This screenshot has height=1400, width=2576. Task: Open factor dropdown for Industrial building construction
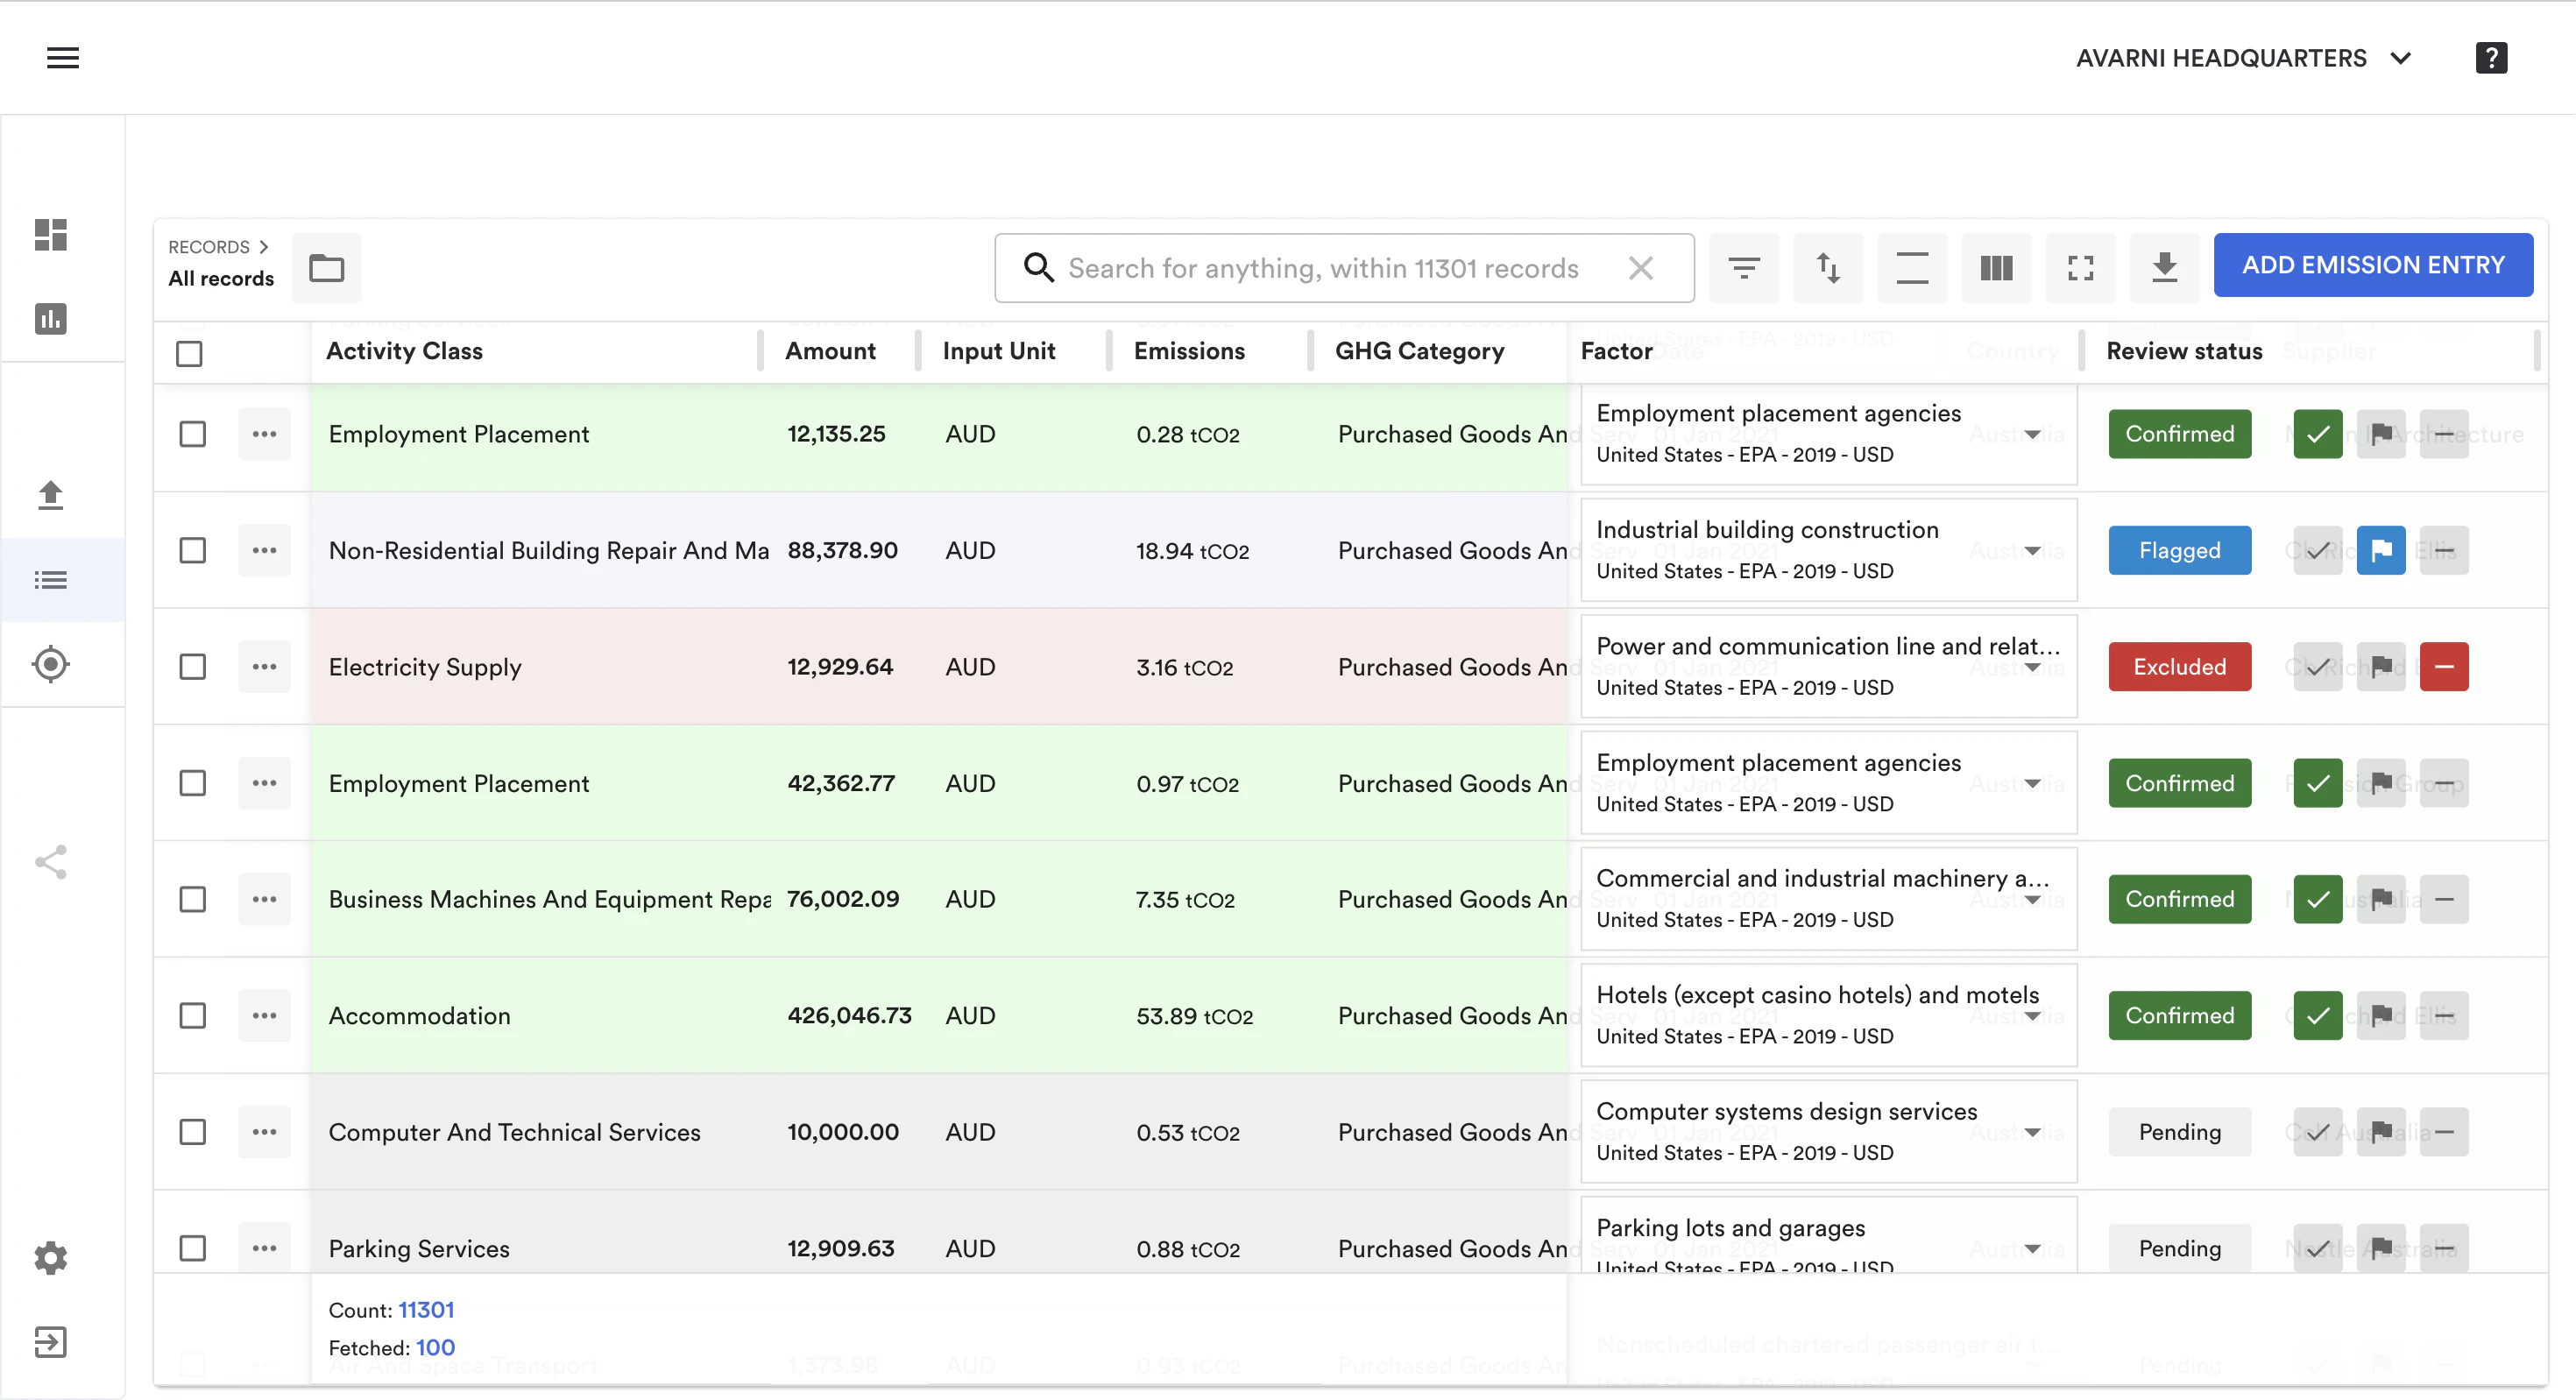[2032, 550]
